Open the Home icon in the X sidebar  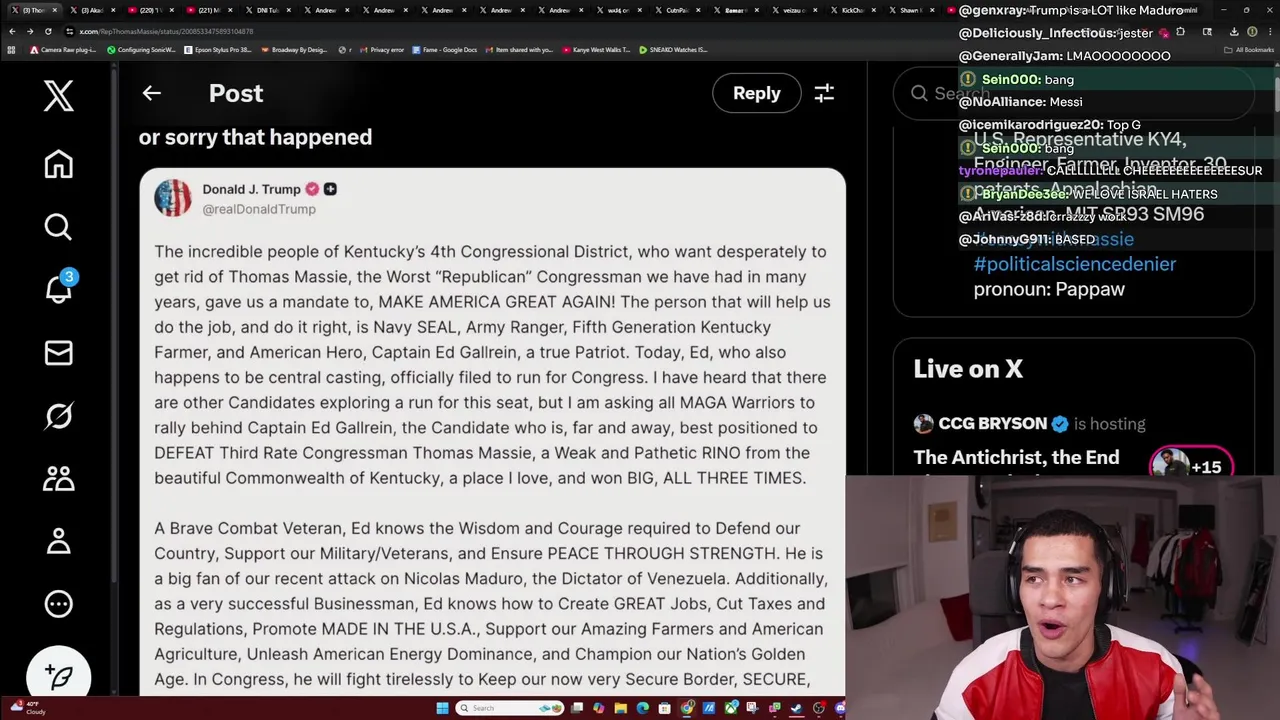click(x=58, y=164)
